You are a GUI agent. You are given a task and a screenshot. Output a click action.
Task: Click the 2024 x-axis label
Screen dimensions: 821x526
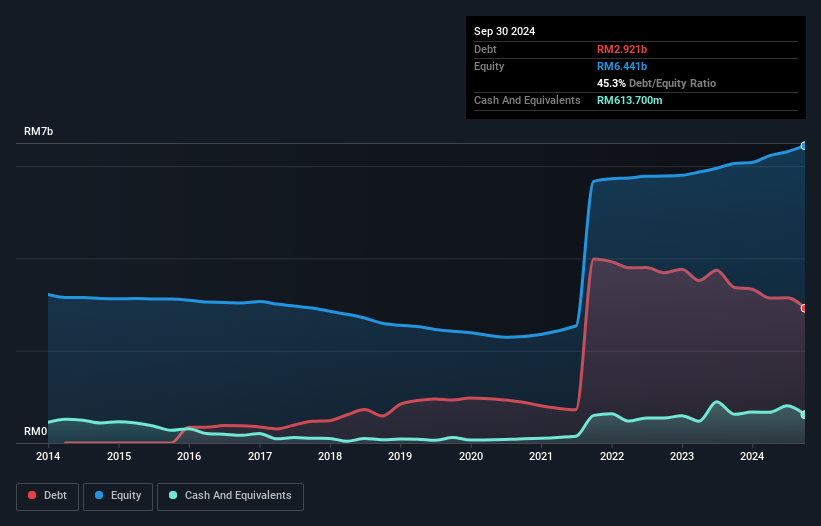coord(752,456)
